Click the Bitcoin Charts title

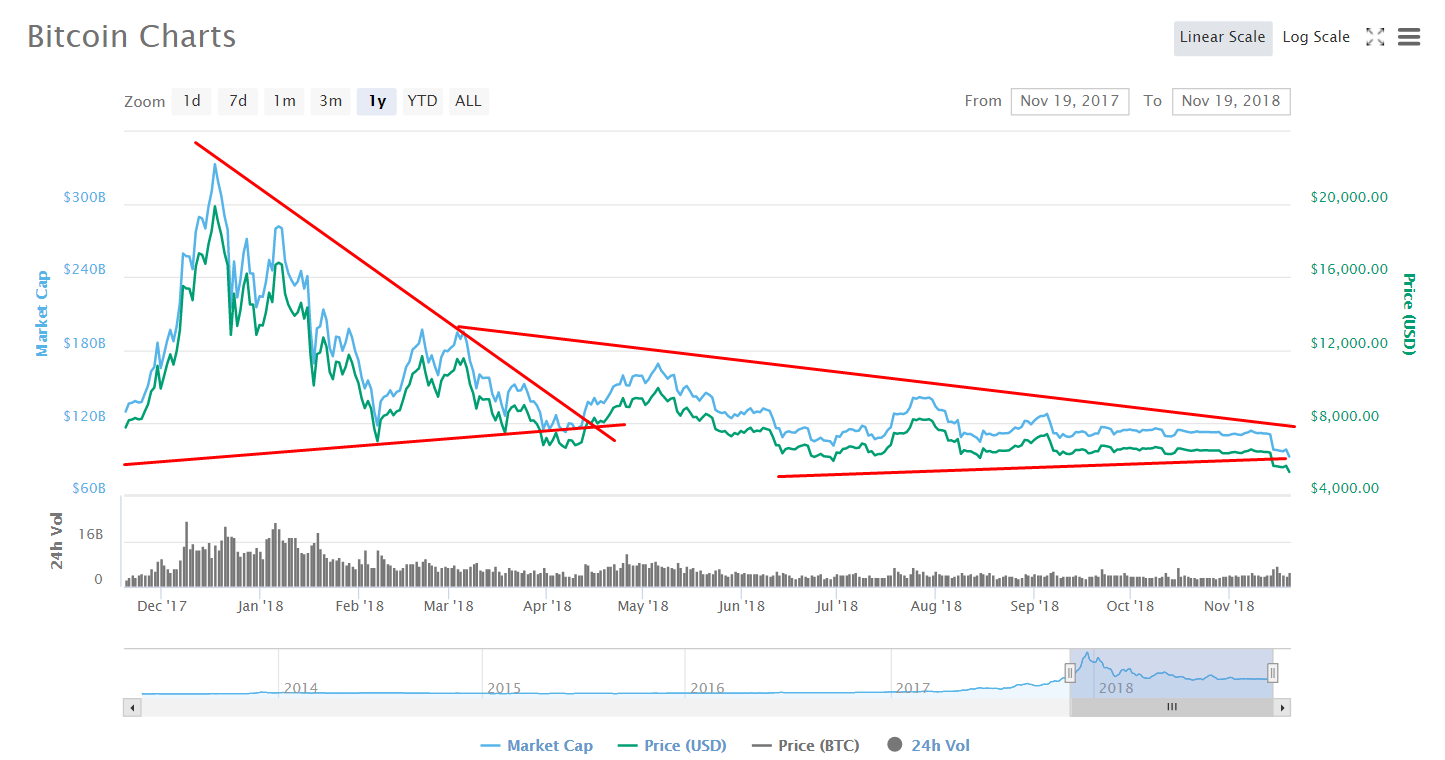click(132, 37)
